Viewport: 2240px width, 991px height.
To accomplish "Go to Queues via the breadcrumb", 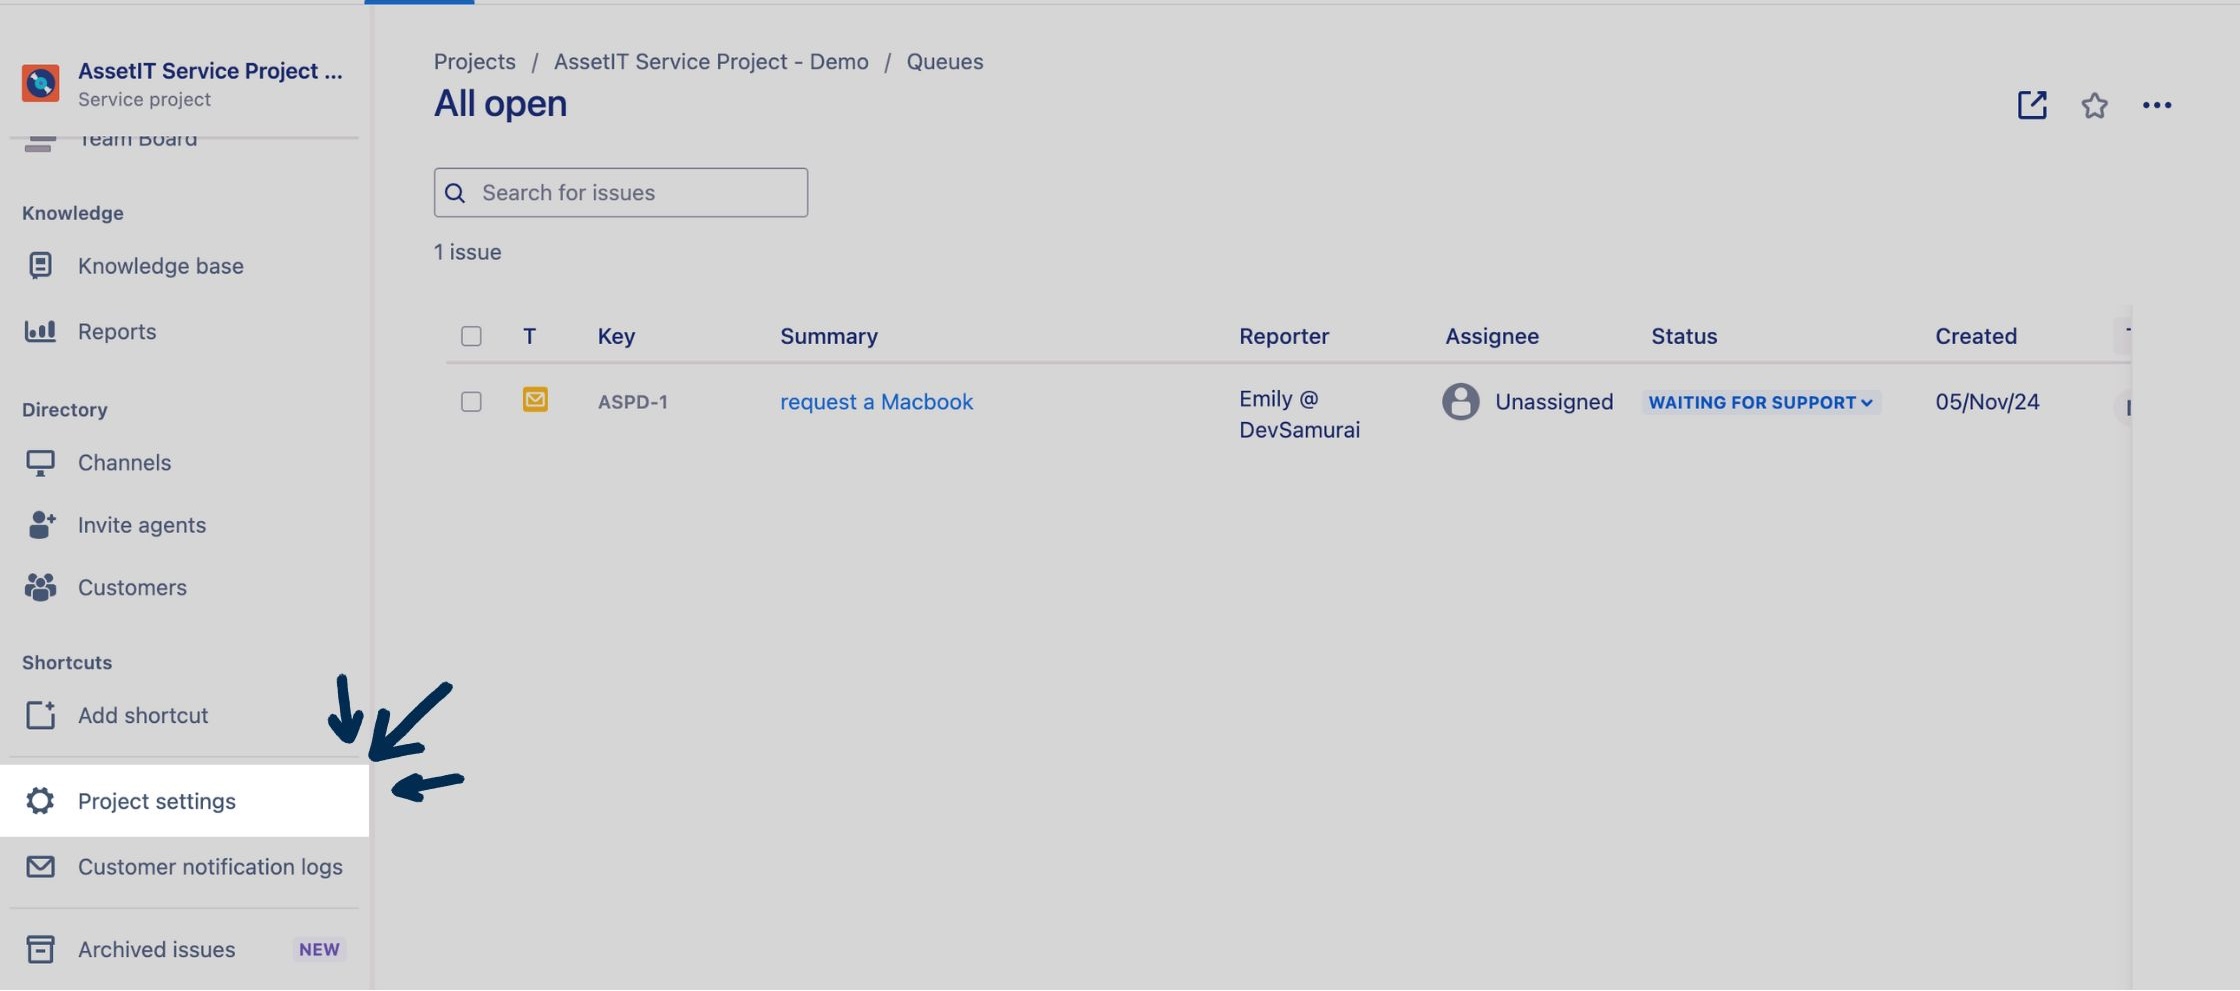I will click(x=944, y=61).
